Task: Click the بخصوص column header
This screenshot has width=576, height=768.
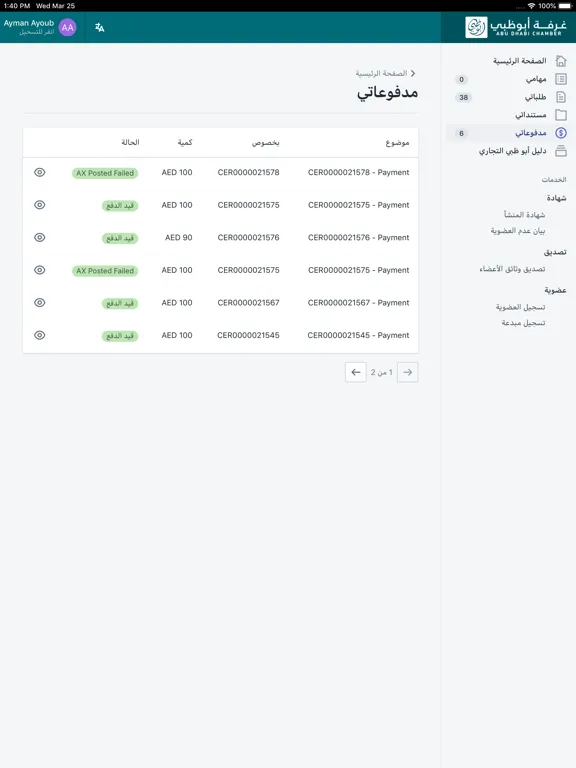Action: (266, 143)
